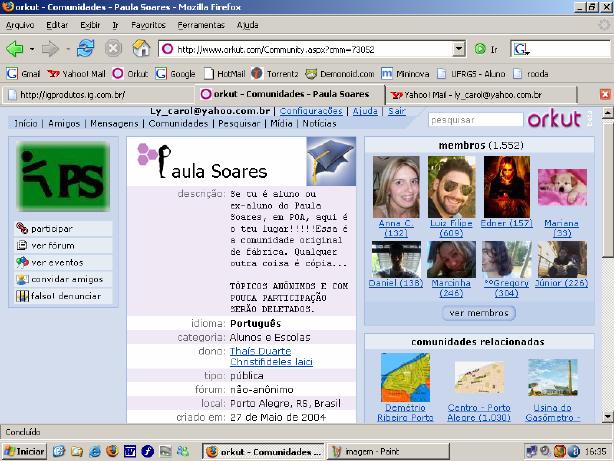Open the Favoritos menu
Viewport: 614px width, 461px height.
(x=148, y=23)
